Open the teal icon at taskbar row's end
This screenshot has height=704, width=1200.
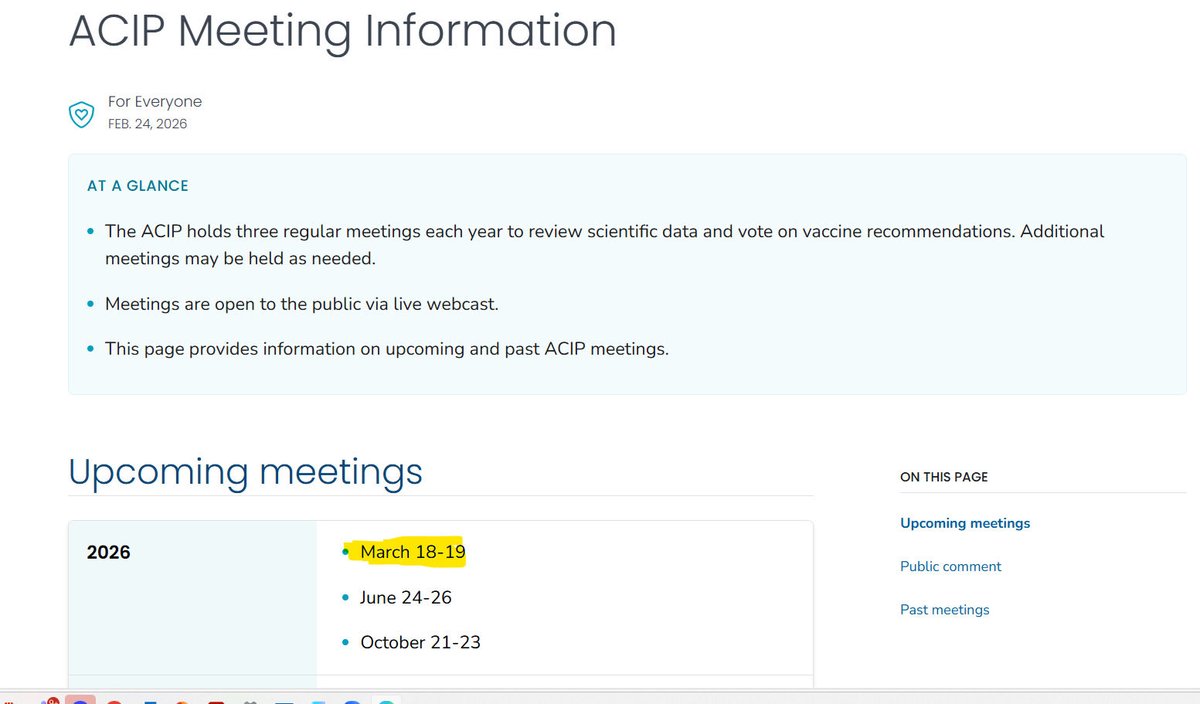click(385, 700)
